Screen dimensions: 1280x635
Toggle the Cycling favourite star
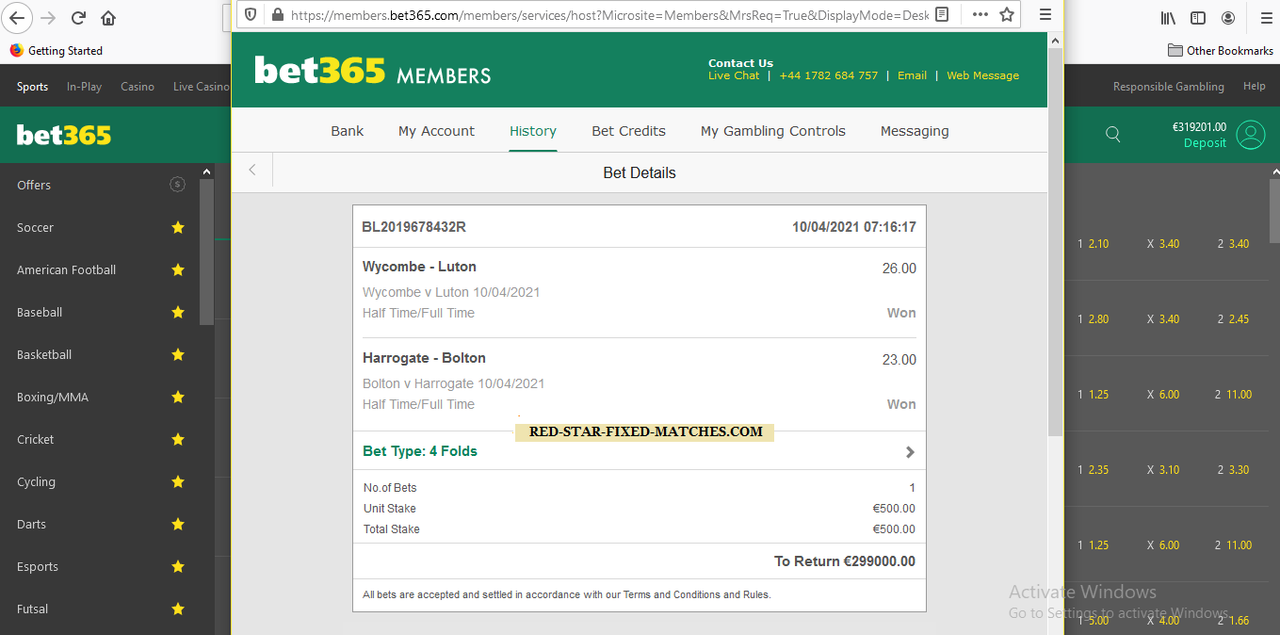pyautogui.click(x=178, y=481)
